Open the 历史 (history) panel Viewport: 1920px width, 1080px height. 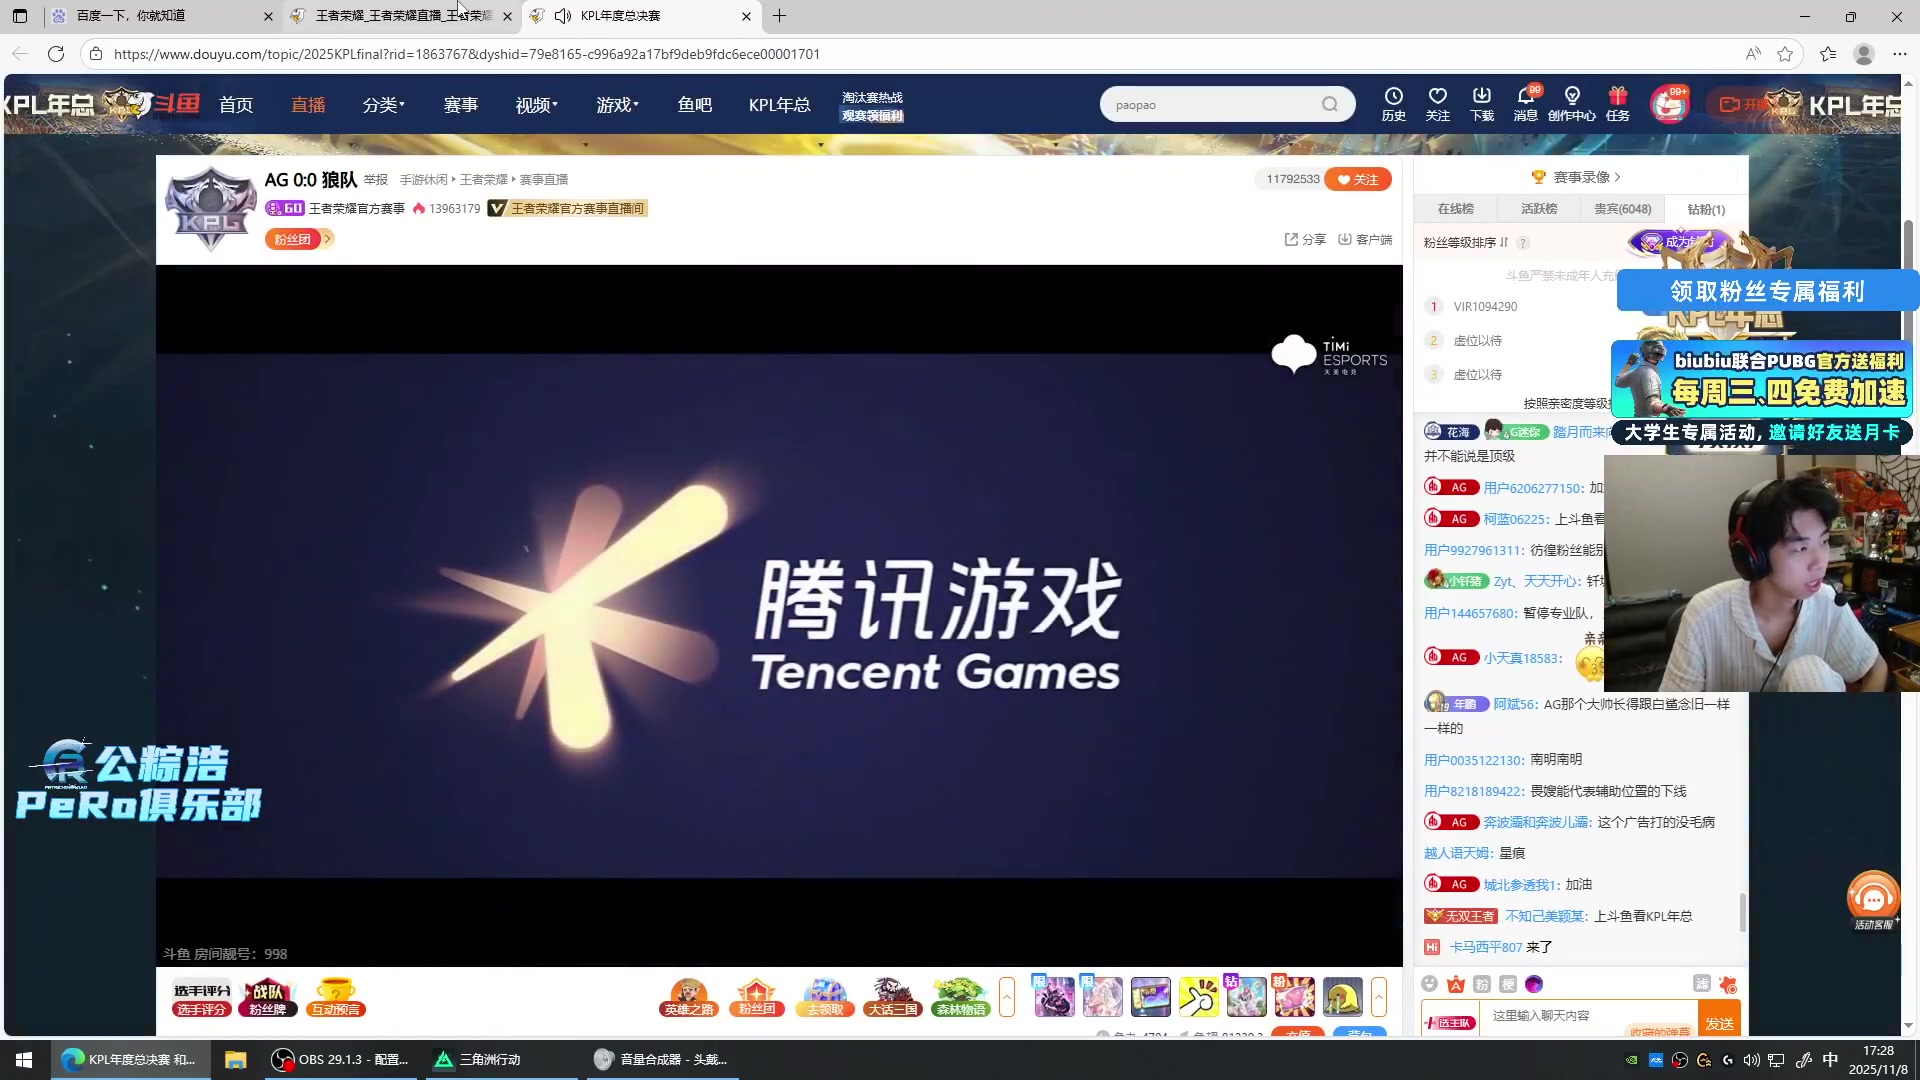pyautogui.click(x=1393, y=104)
